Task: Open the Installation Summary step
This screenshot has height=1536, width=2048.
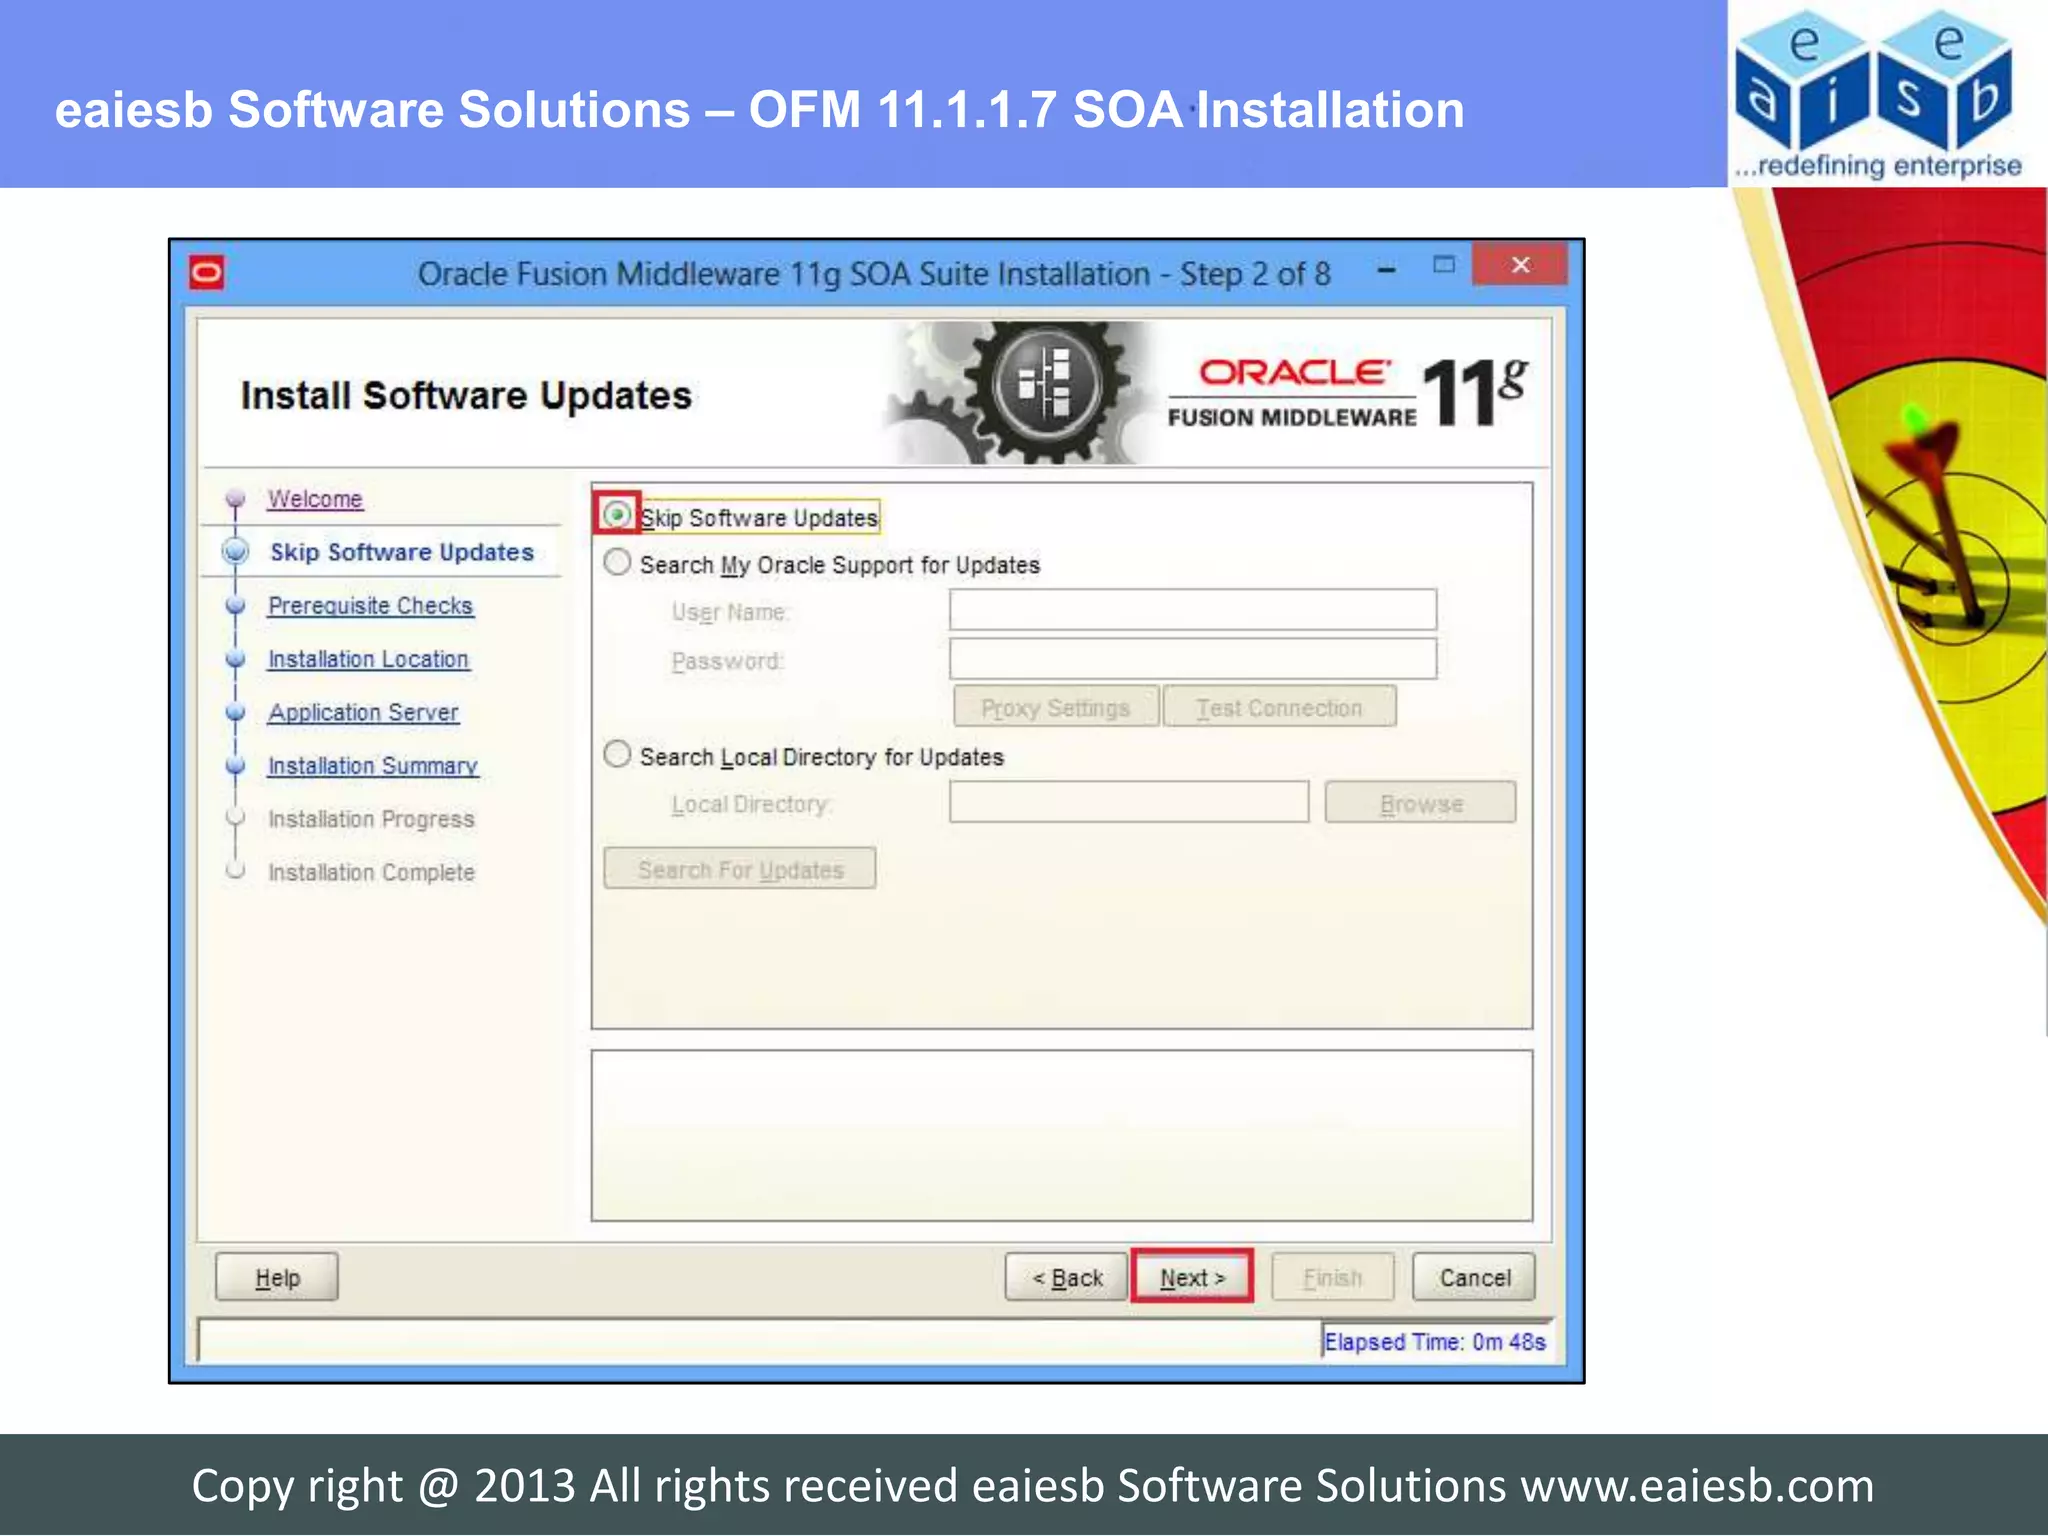Action: tap(373, 765)
